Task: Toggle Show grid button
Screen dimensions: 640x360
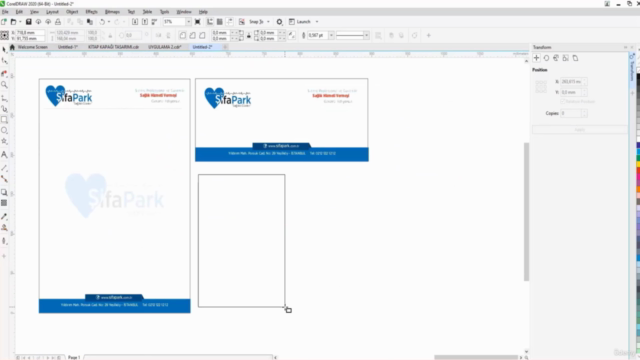Action: pyautogui.click(x=220, y=22)
